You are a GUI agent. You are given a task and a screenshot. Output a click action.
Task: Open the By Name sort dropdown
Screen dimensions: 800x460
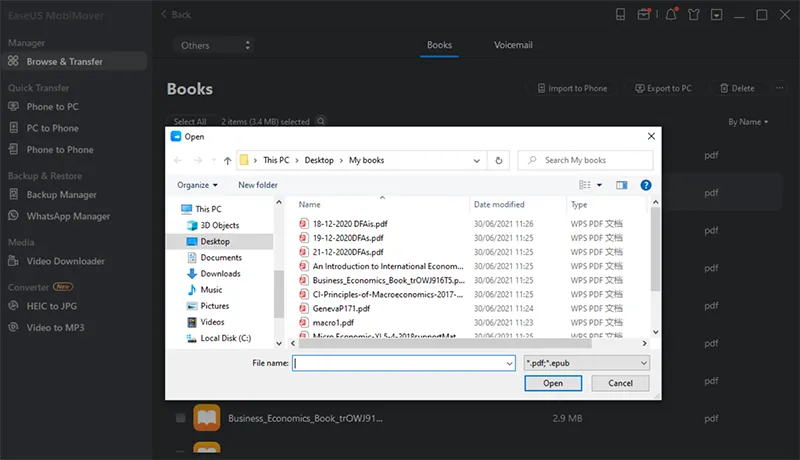pyautogui.click(x=748, y=122)
